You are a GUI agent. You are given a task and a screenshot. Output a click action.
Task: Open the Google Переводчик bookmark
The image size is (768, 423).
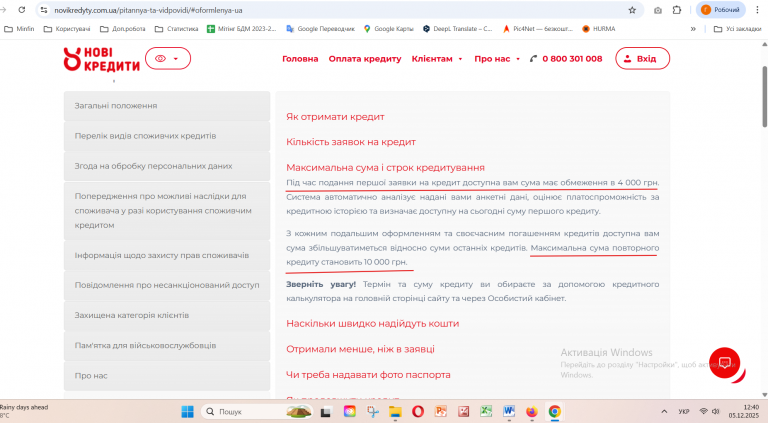tap(320, 29)
